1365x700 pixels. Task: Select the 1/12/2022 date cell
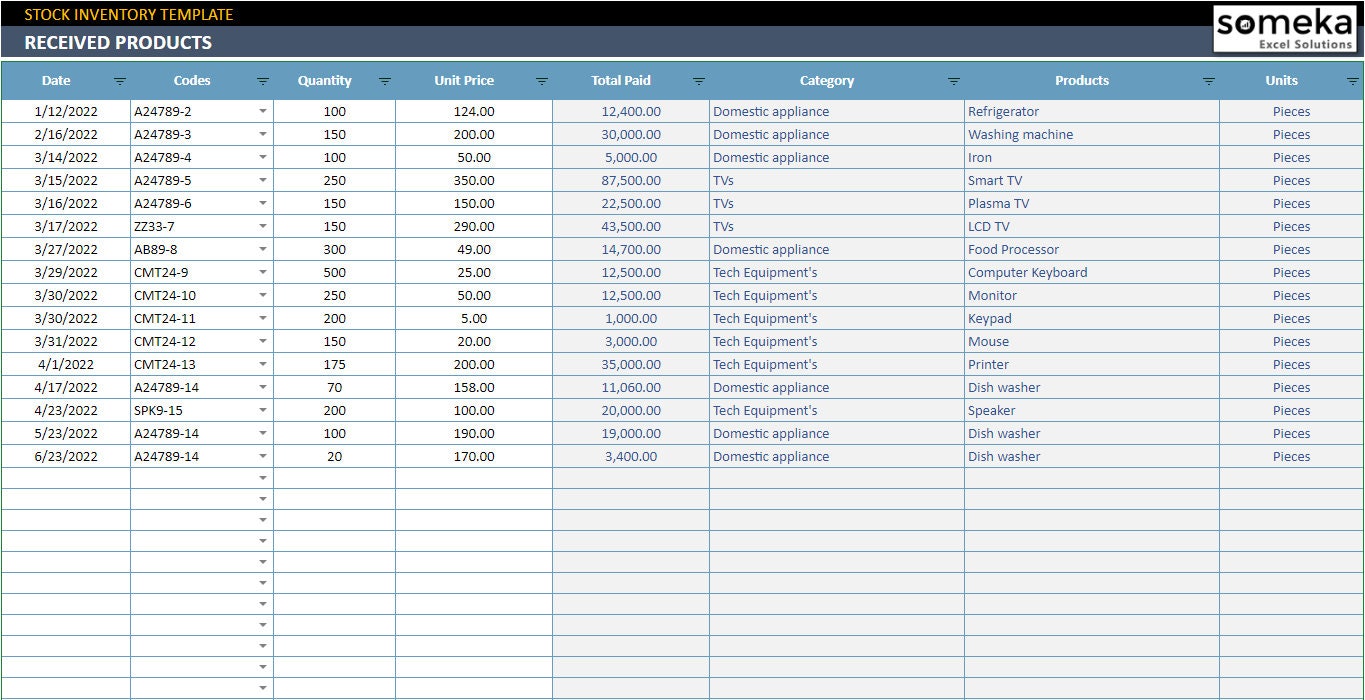point(66,111)
